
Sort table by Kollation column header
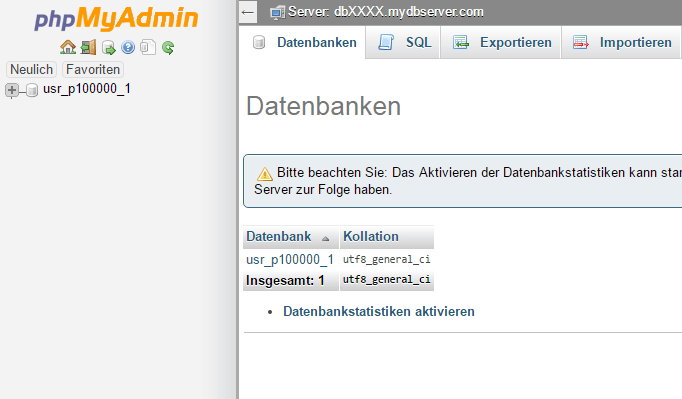371,236
